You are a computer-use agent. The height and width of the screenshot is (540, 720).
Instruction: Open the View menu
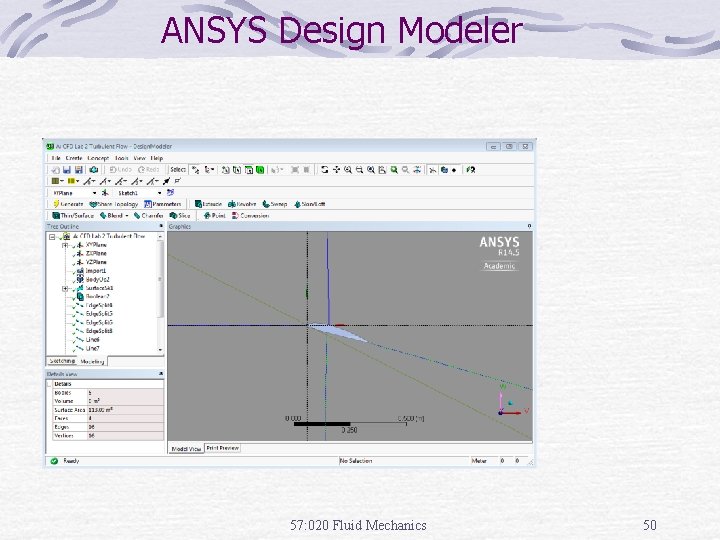pyautogui.click(x=140, y=158)
